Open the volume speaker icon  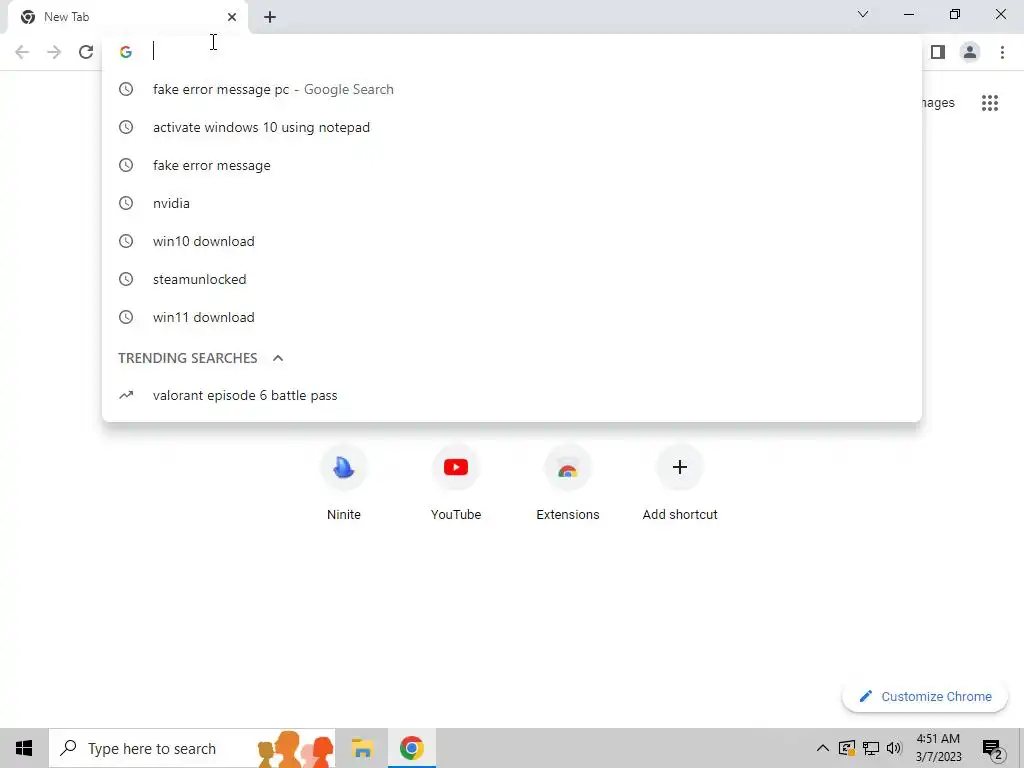894,748
